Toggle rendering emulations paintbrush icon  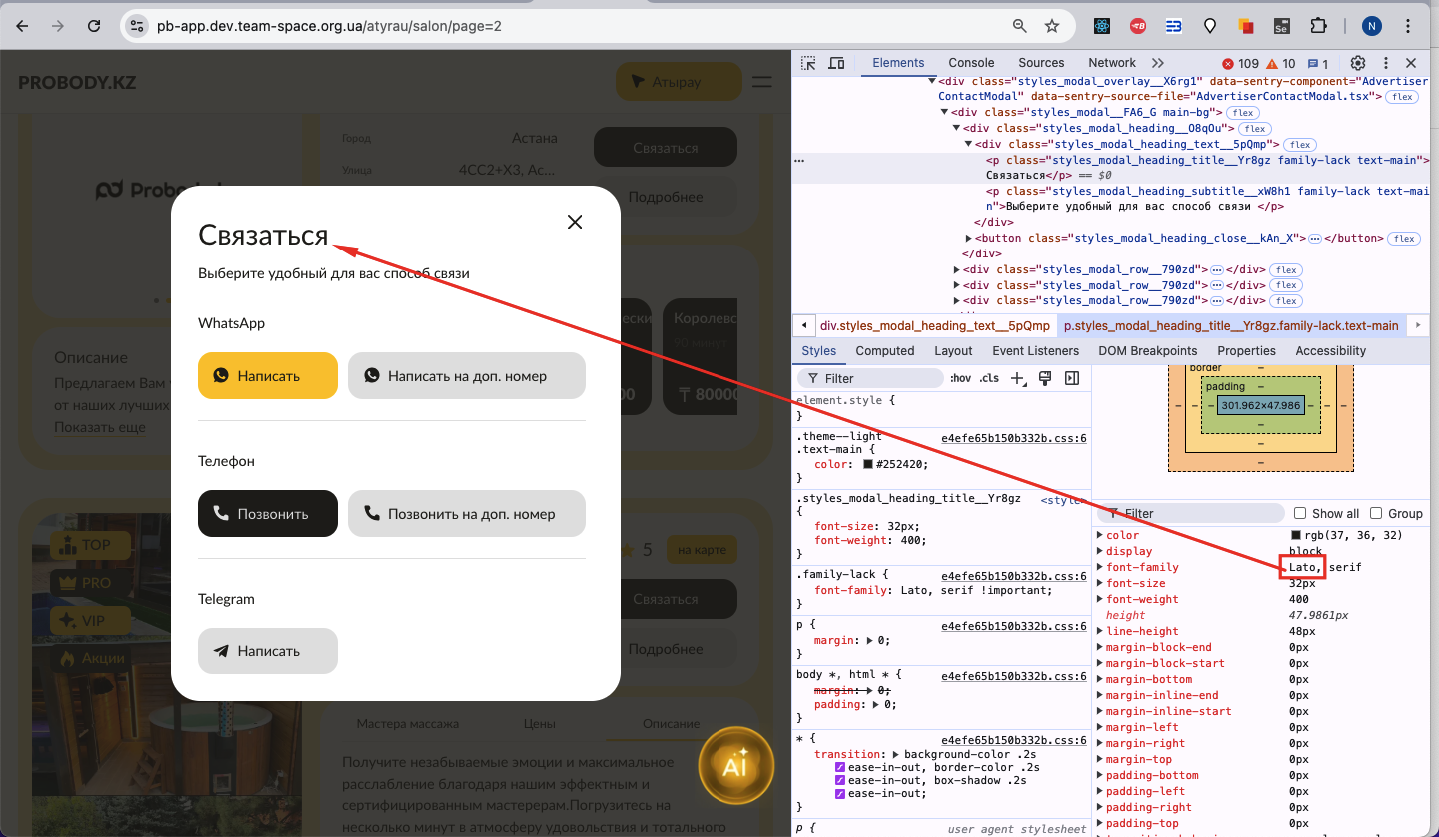point(1045,378)
